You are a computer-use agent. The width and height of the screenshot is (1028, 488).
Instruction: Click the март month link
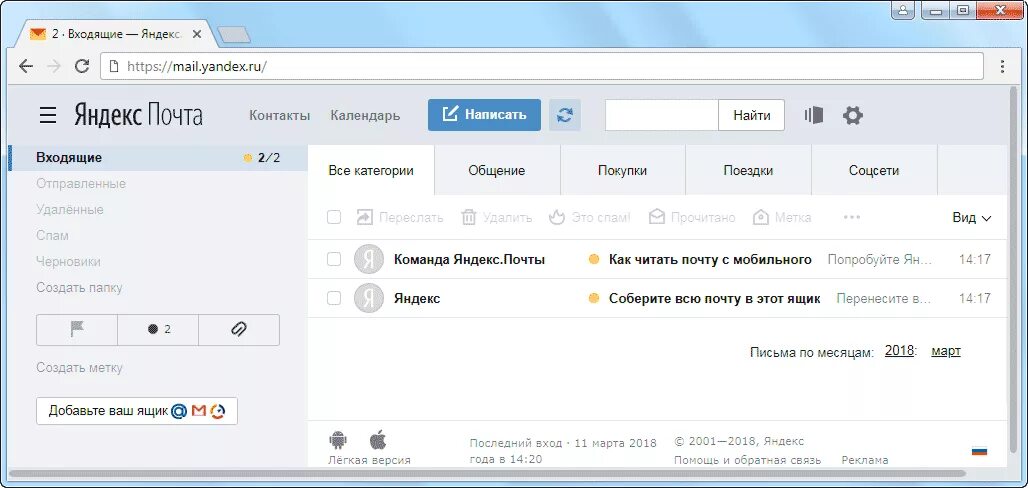click(946, 351)
